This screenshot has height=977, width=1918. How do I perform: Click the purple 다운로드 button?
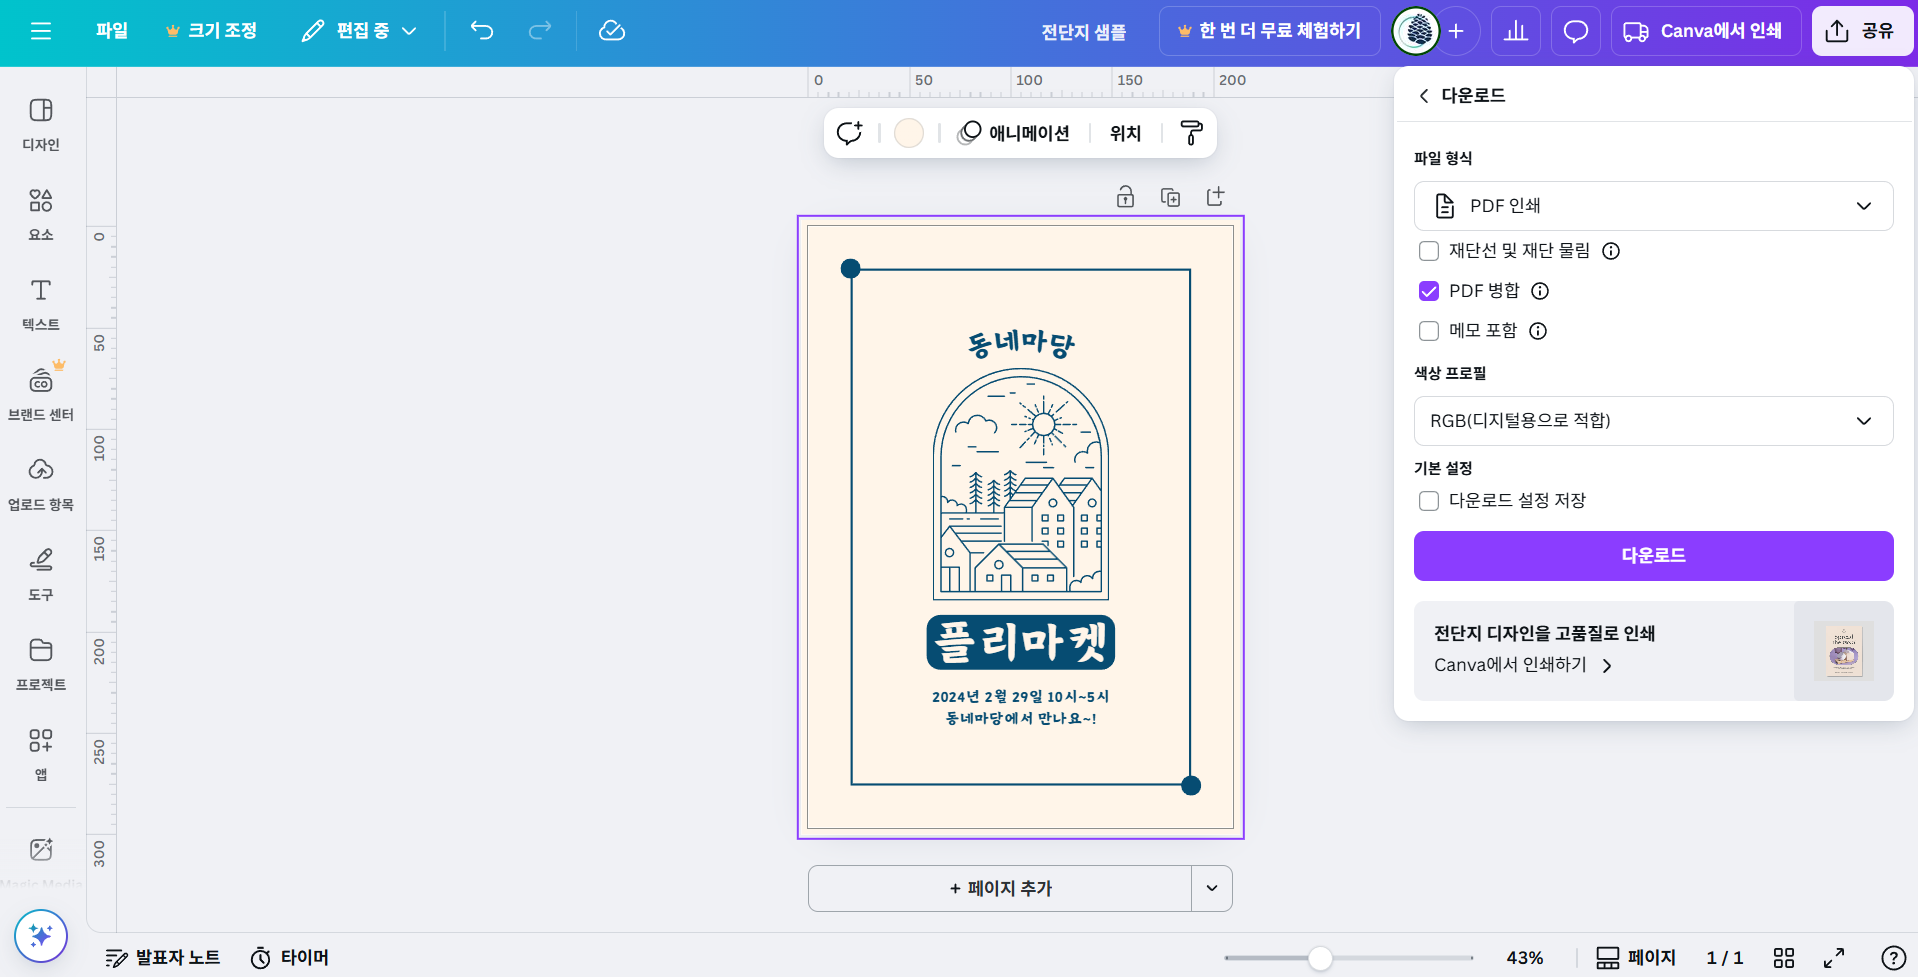tap(1653, 556)
